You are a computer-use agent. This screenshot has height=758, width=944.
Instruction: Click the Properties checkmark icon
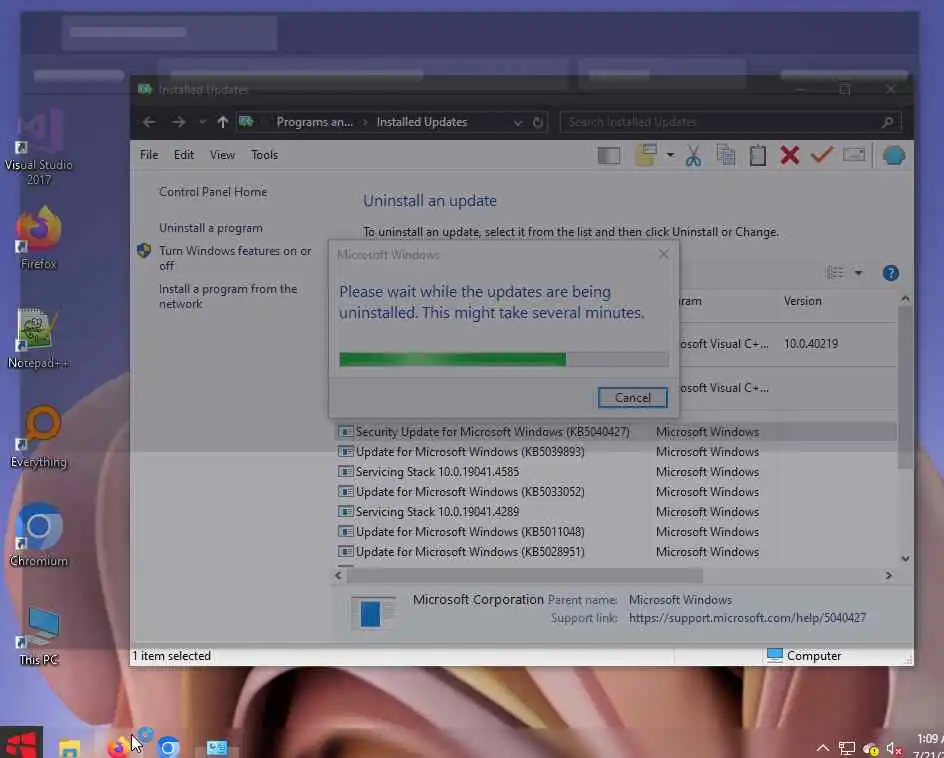822,155
